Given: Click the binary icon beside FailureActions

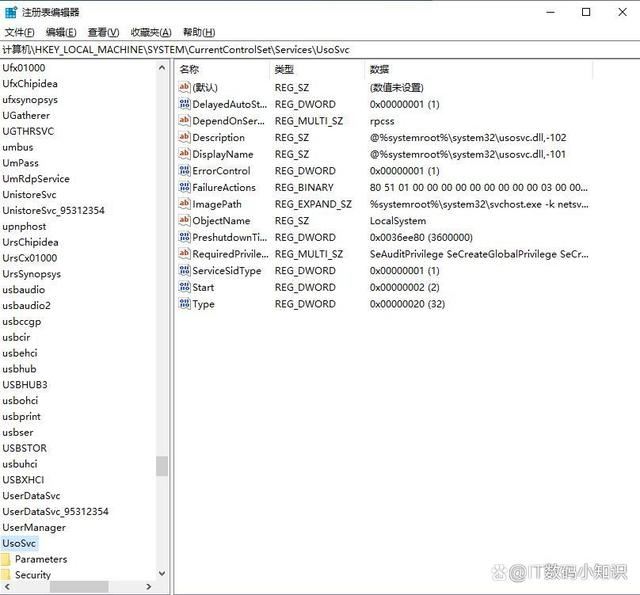Looking at the screenshot, I should pos(184,187).
